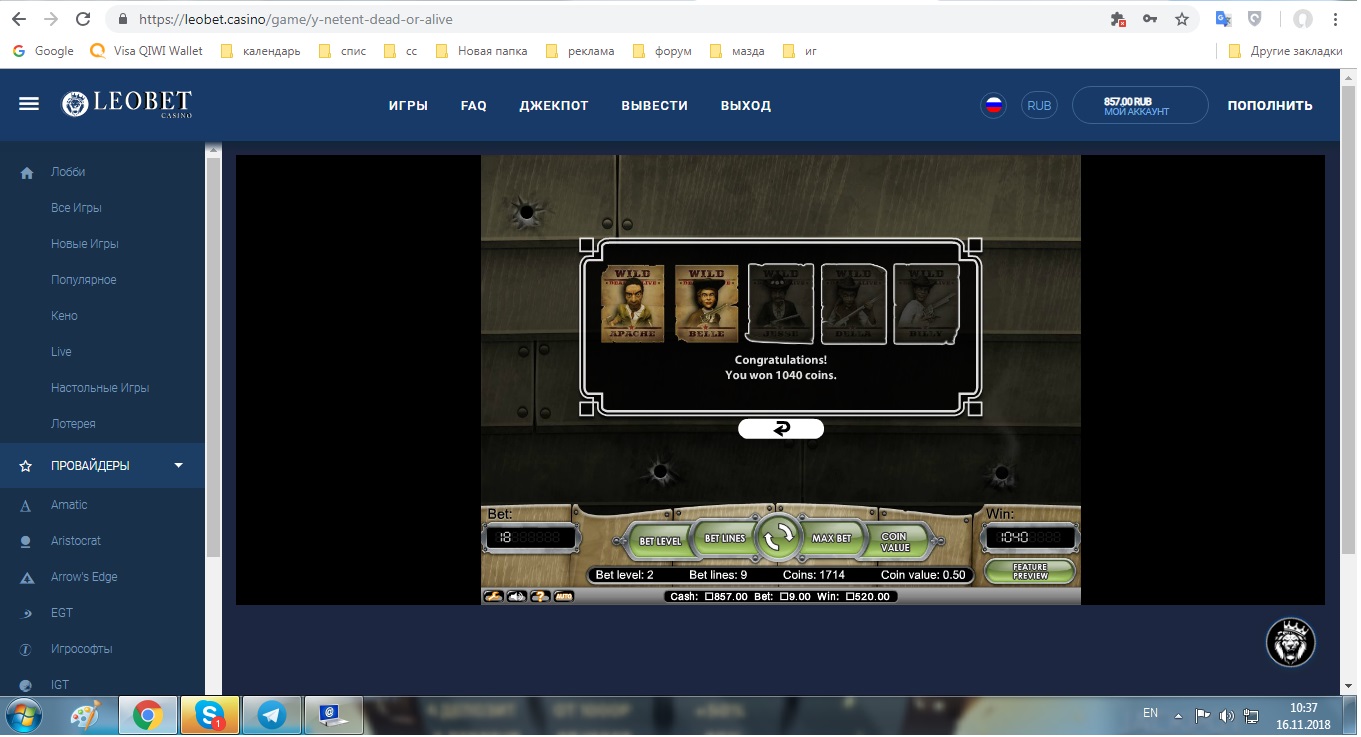Open Все Игры in the sidebar
1361x737 pixels.
click(76, 208)
